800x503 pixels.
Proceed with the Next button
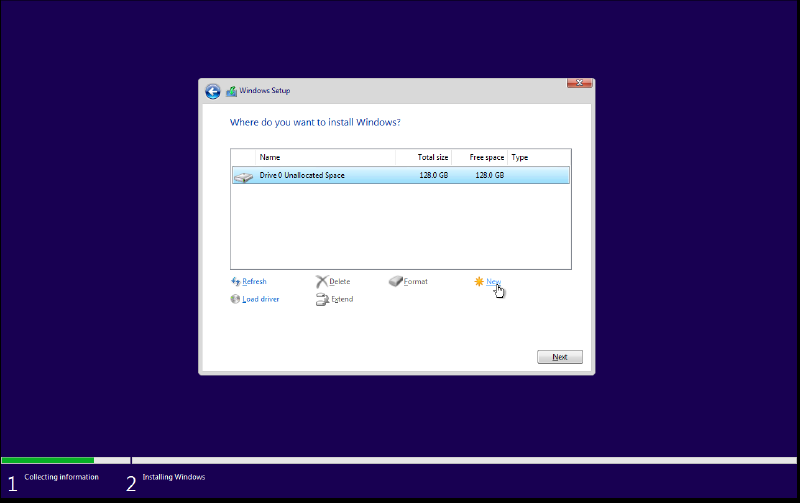(560, 357)
